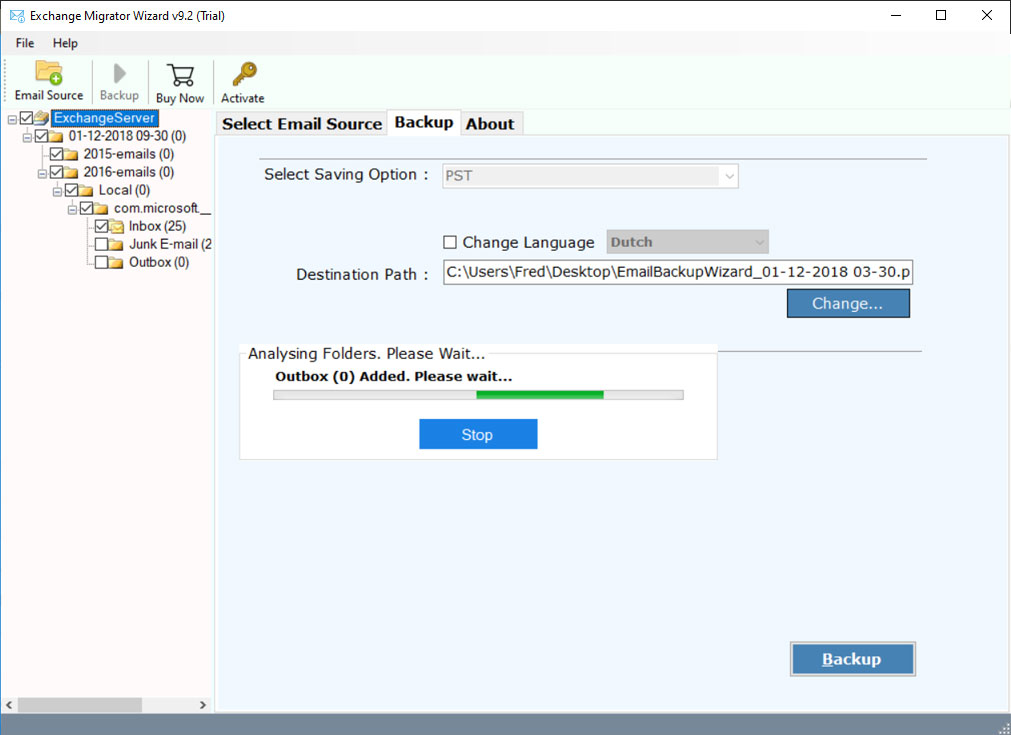The height and width of the screenshot is (735, 1011).
Task: Click in the Destination Path field
Action: [678, 272]
